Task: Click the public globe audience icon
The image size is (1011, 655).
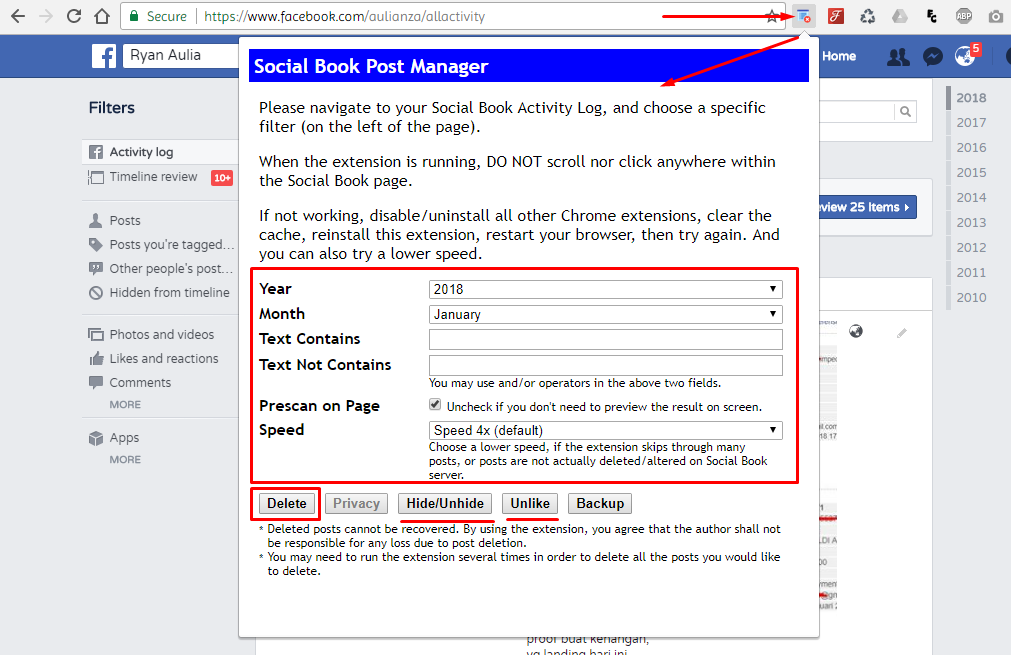Action: pyautogui.click(x=856, y=331)
